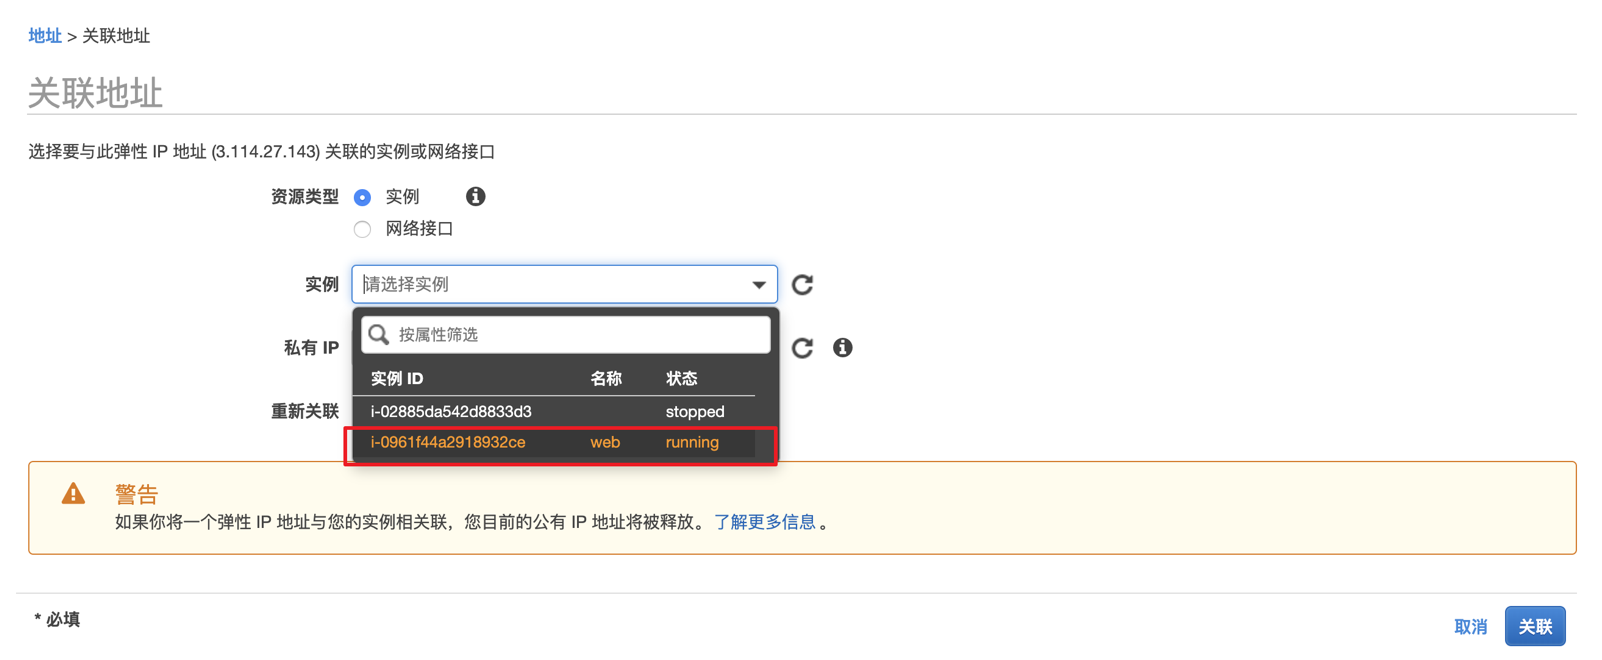Click the refresh icon next to 私有 IP
This screenshot has height=660, width=1602.
point(802,348)
